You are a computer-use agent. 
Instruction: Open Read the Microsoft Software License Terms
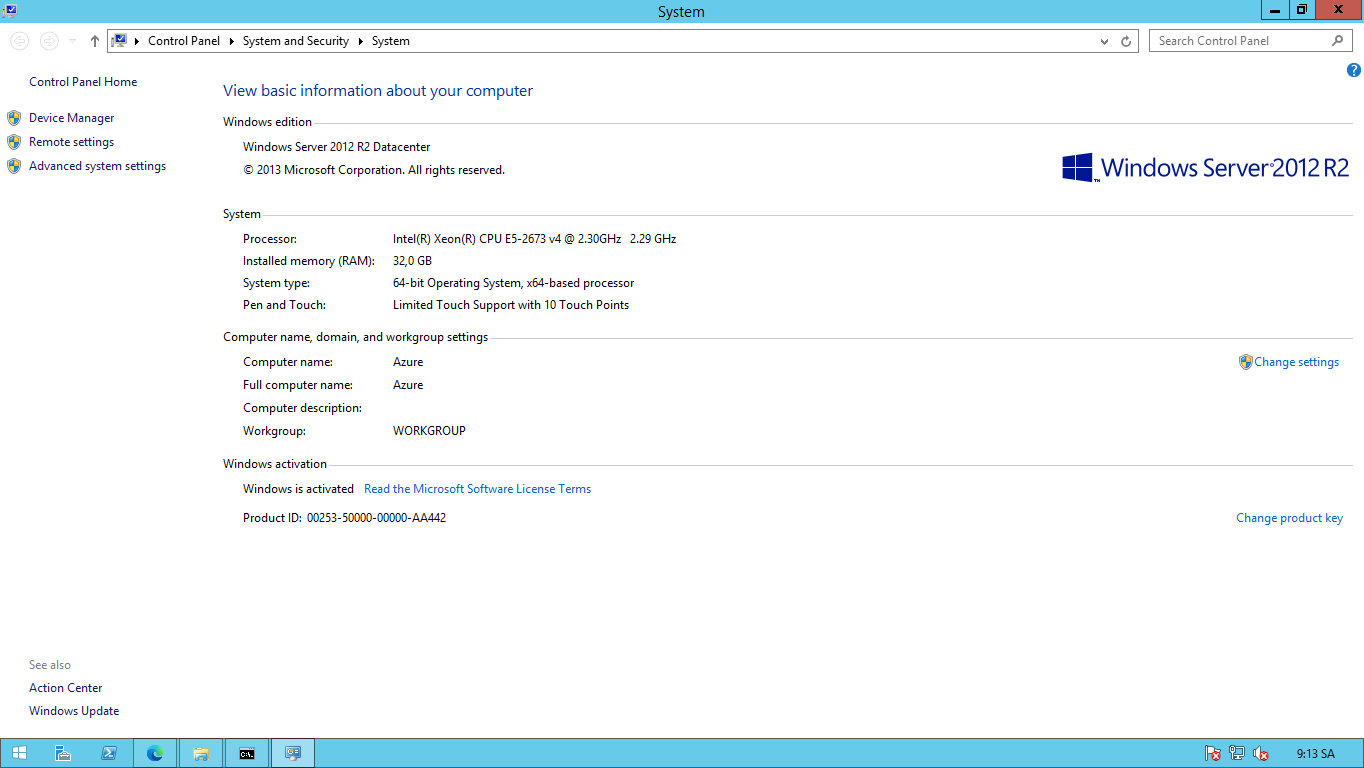tap(478, 489)
